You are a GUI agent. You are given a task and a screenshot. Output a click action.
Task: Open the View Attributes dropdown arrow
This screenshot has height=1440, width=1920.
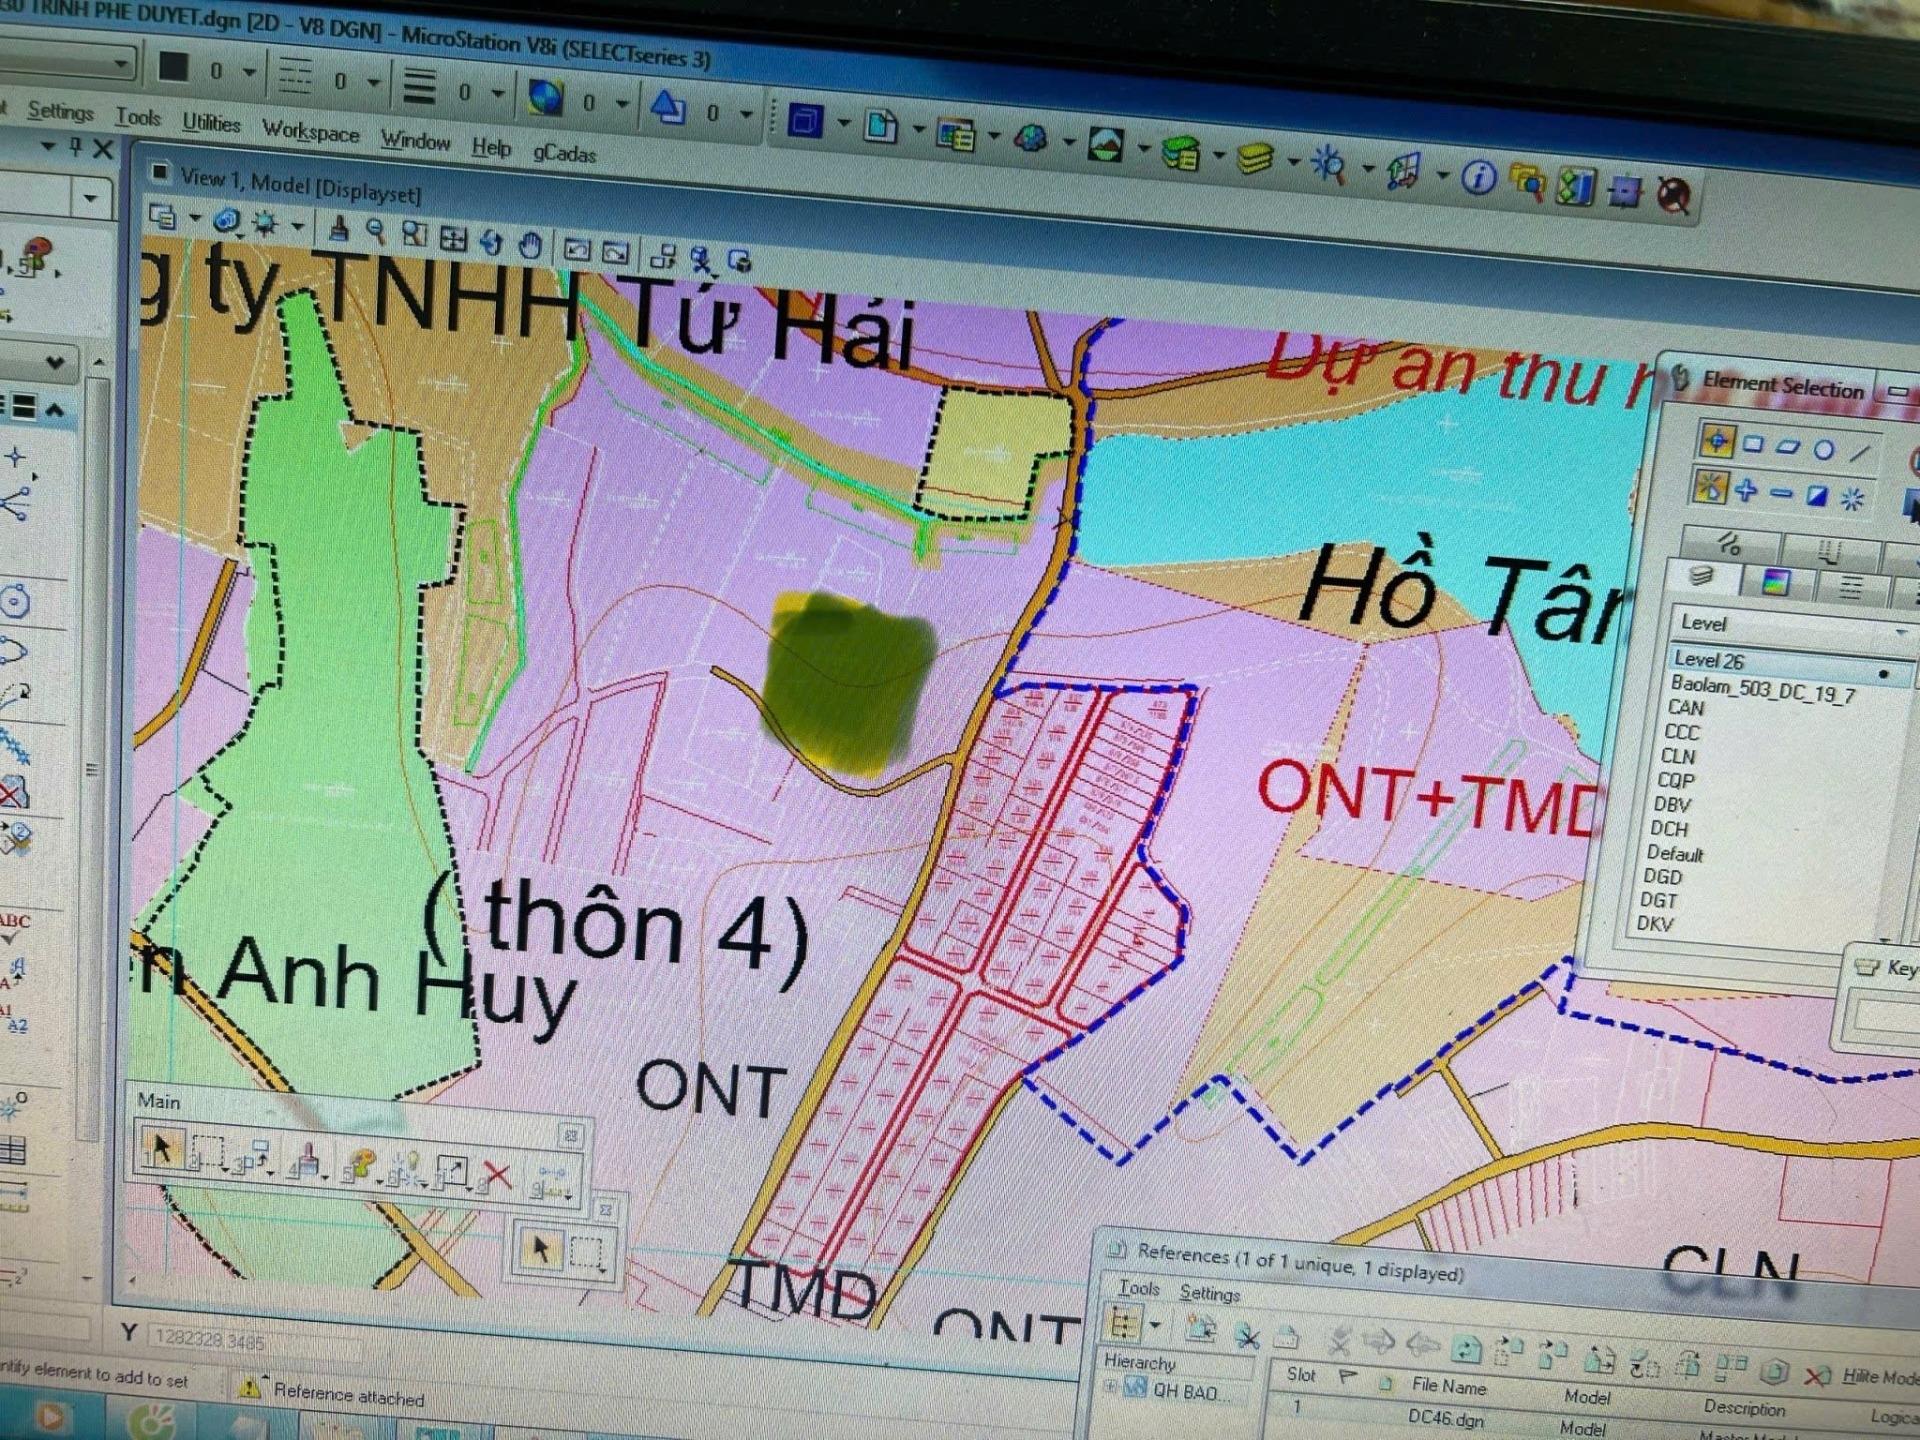(194, 218)
